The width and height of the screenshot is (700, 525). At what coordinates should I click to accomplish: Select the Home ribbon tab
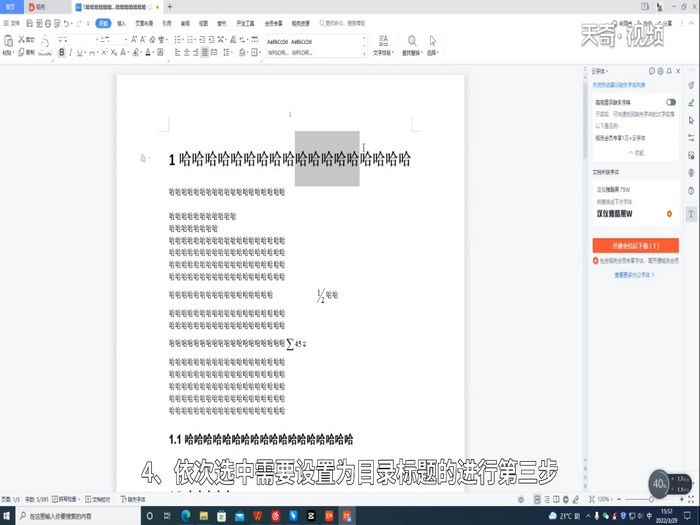[x=102, y=21]
